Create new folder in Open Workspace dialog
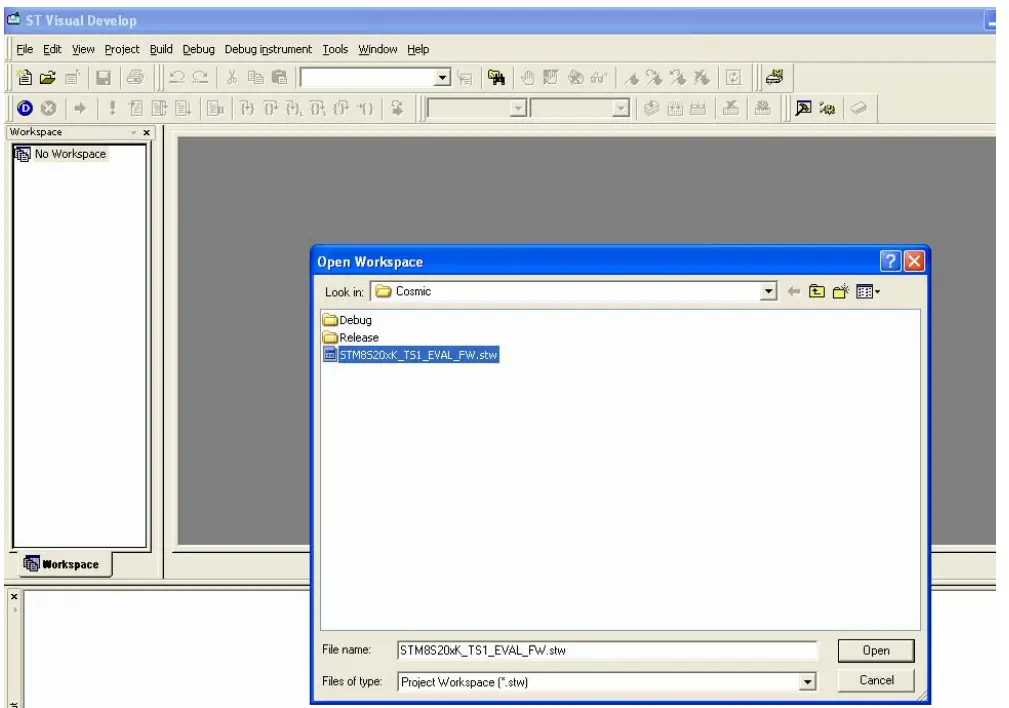This screenshot has width=1009, height=708. point(841,292)
